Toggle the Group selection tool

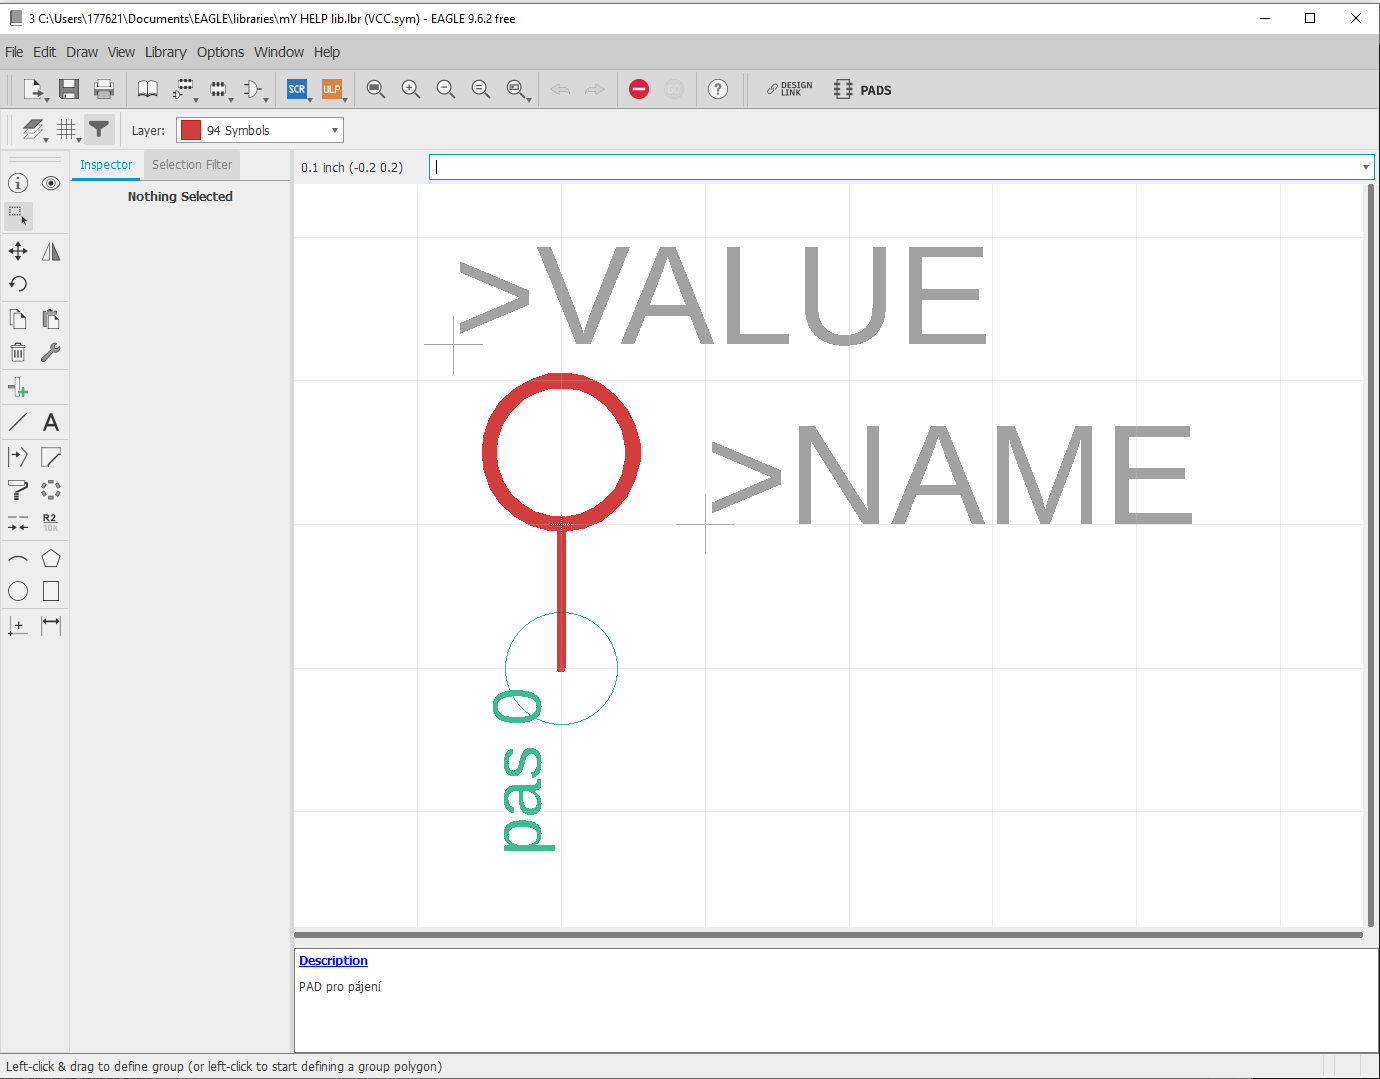click(18, 216)
